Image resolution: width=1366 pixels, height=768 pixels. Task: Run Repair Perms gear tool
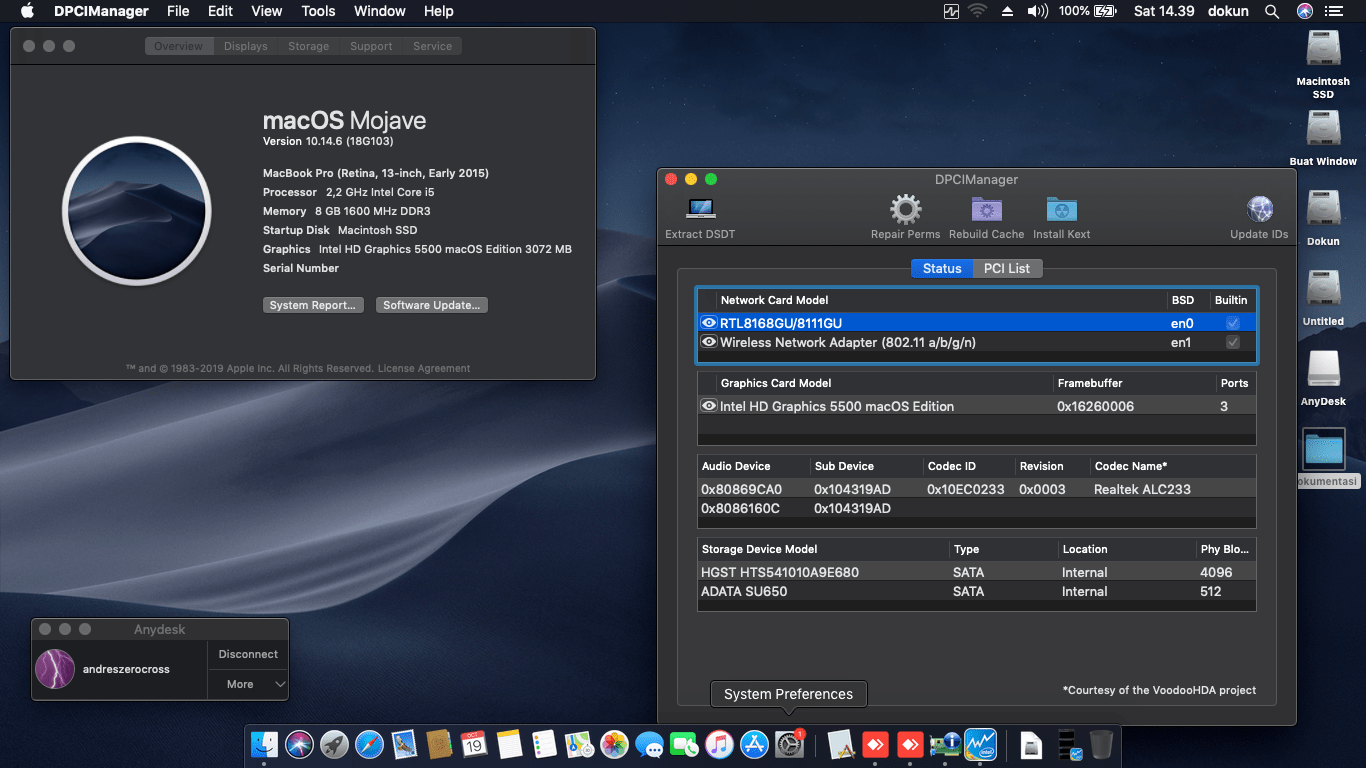[x=905, y=218]
